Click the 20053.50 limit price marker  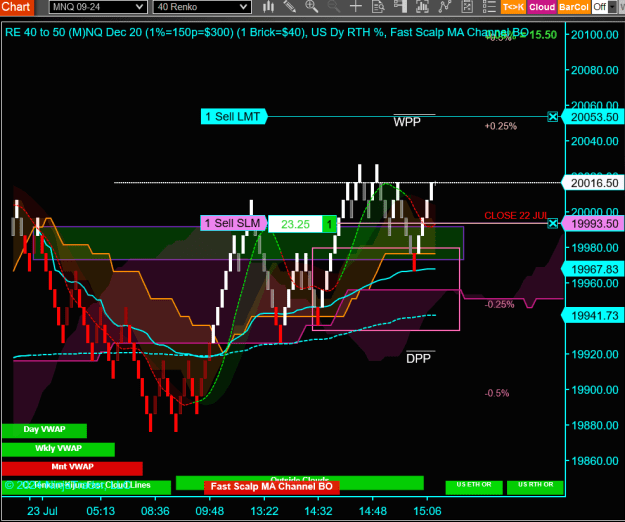(594, 117)
